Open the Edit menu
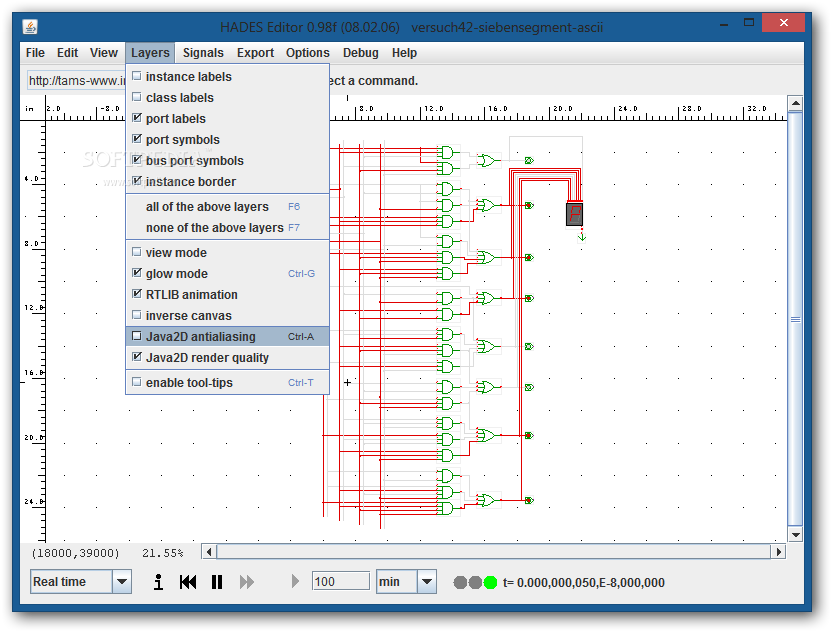This screenshot has width=832, height=632. pos(67,53)
